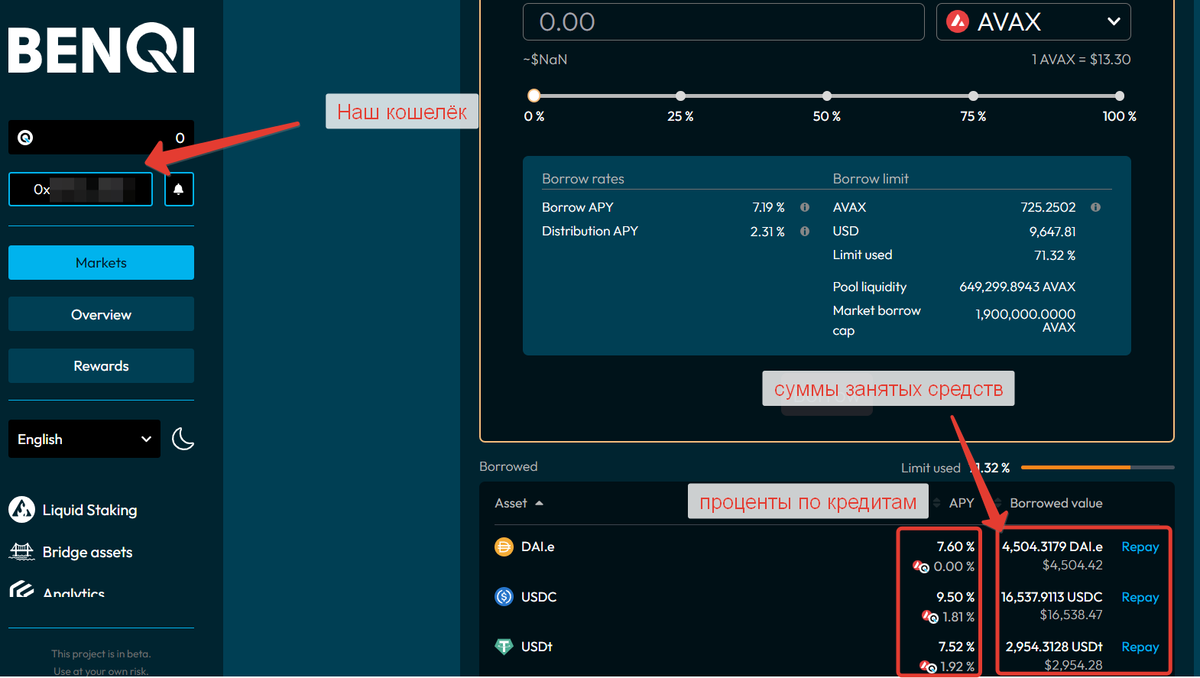
Task: Click the DAI.e 7.60 % APY
Action: click(x=955, y=546)
